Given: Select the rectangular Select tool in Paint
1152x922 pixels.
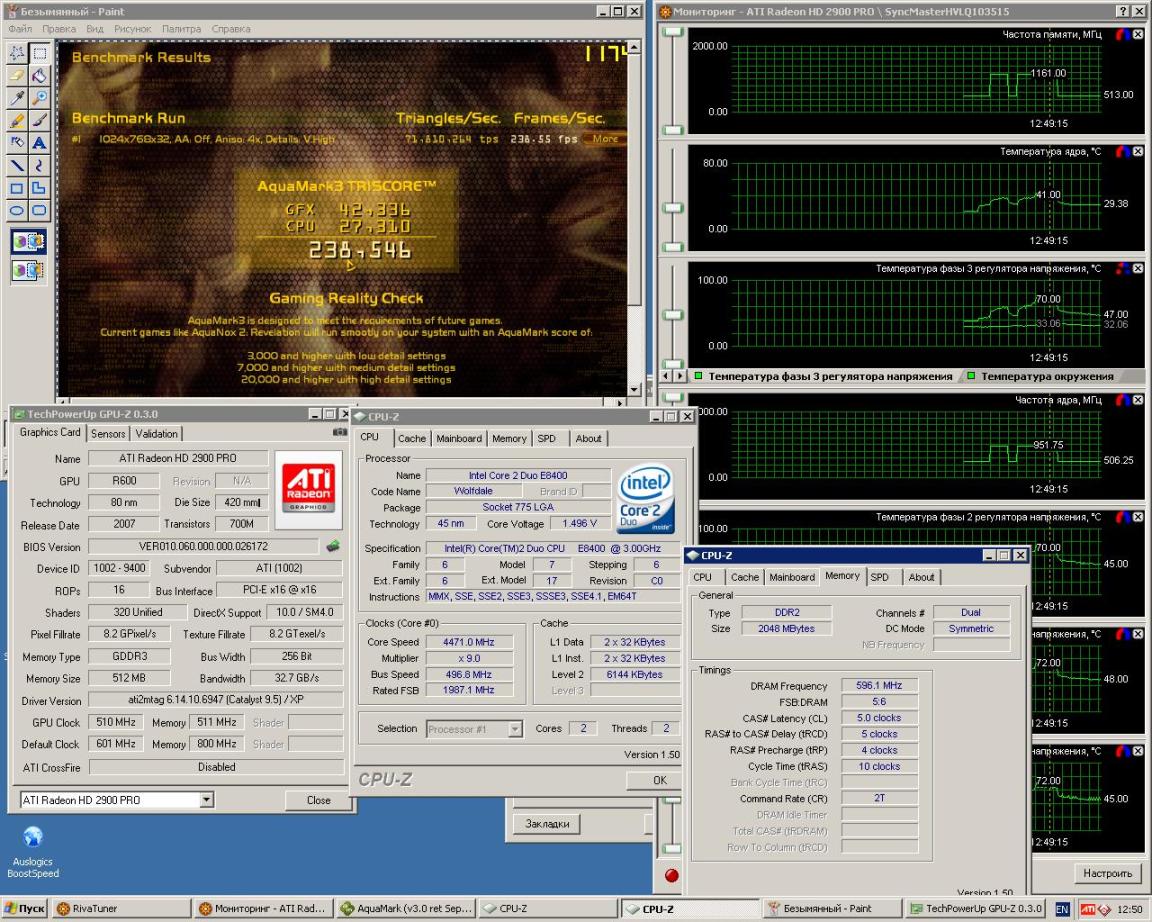Looking at the screenshot, I should [39, 53].
